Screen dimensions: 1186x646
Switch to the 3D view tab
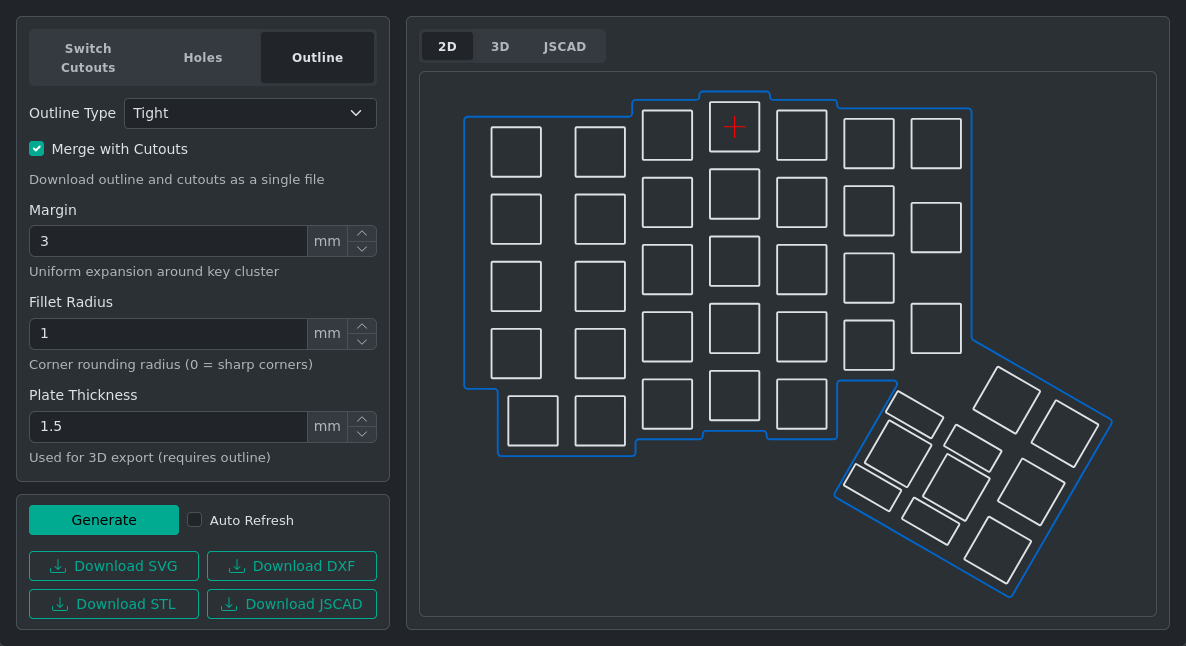[500, 46]
